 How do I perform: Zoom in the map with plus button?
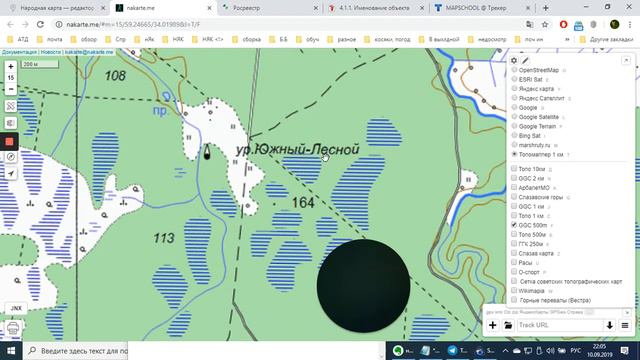[x=11, y=67]
